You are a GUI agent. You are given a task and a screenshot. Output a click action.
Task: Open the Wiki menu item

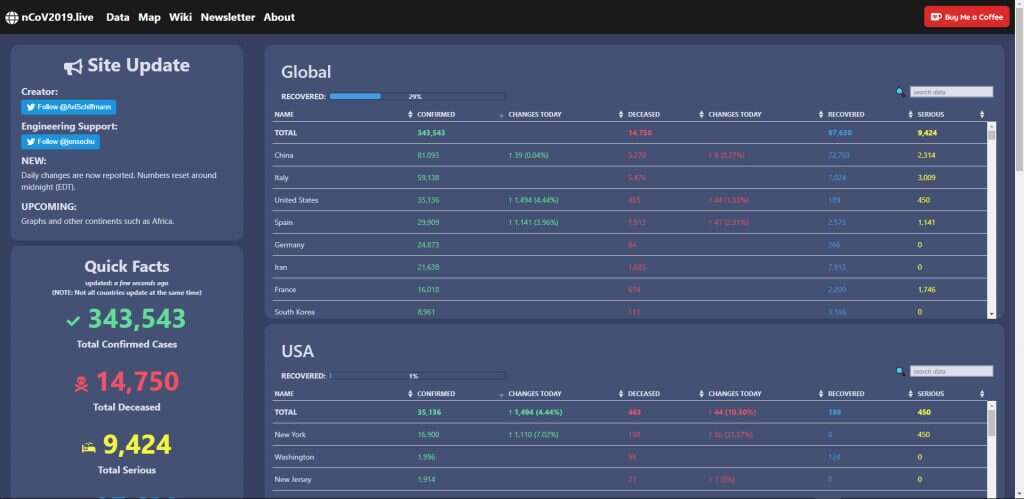180,17
